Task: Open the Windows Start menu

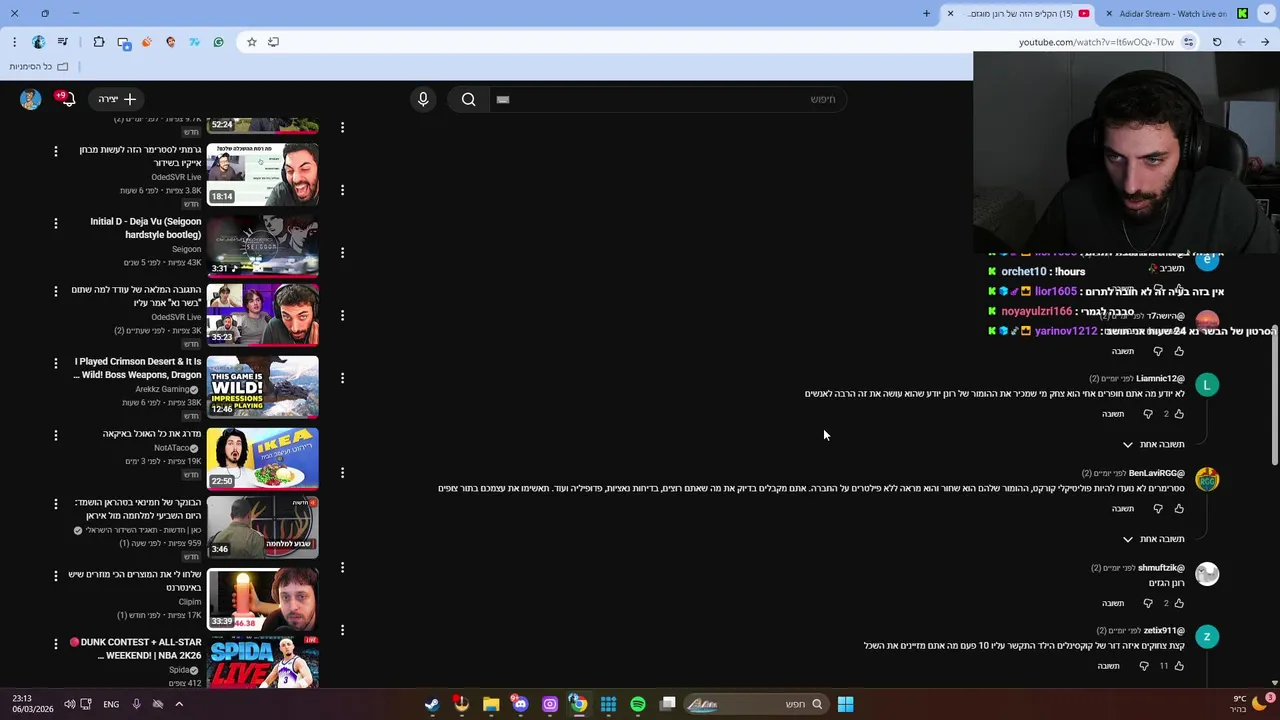Action: [x=845, y=704]
